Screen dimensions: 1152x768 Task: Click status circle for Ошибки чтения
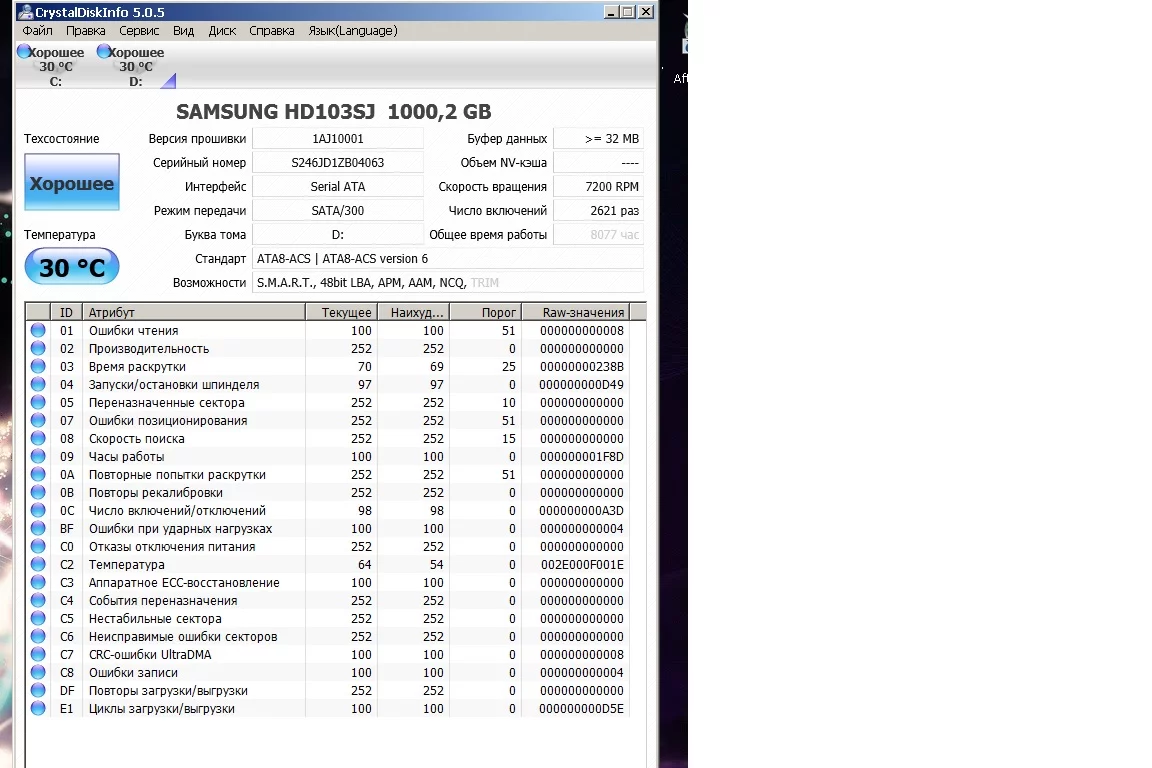tap(37, 331)
